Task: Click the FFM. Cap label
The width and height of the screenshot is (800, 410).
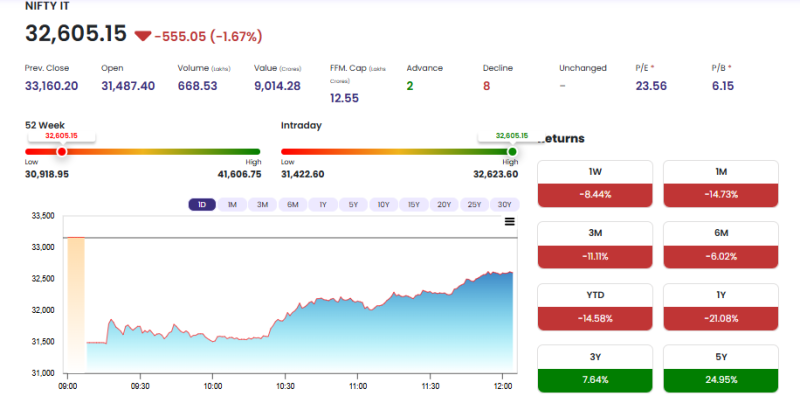Action: (x=358, y=74)
